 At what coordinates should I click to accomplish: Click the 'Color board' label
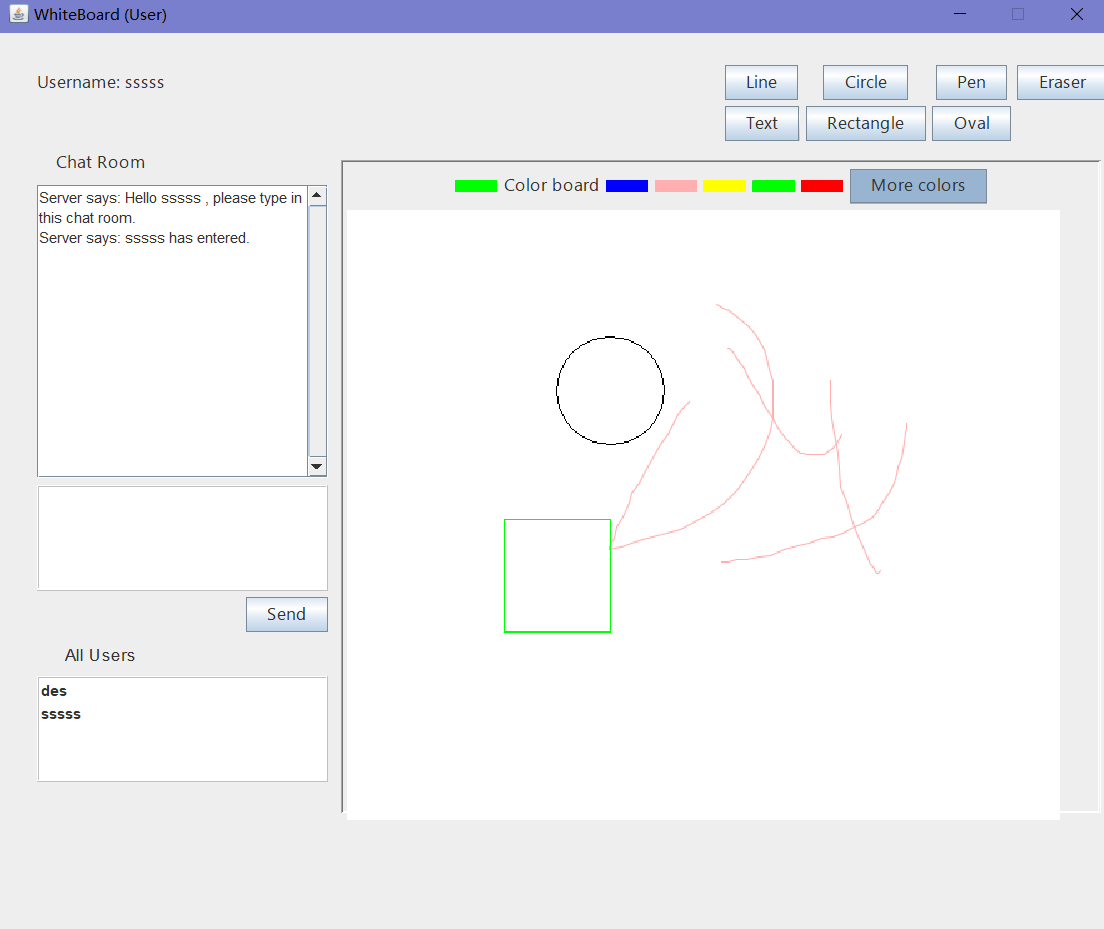click(551, 185)
